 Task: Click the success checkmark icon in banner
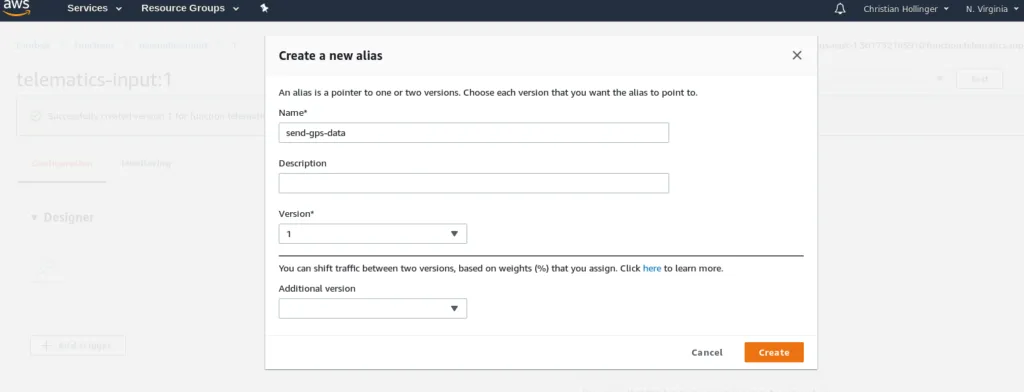[x=36, y=116]
